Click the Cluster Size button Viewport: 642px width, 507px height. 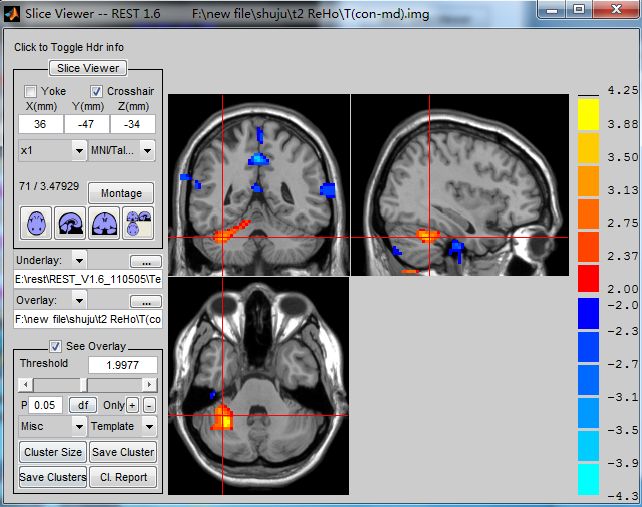[53, 452]
